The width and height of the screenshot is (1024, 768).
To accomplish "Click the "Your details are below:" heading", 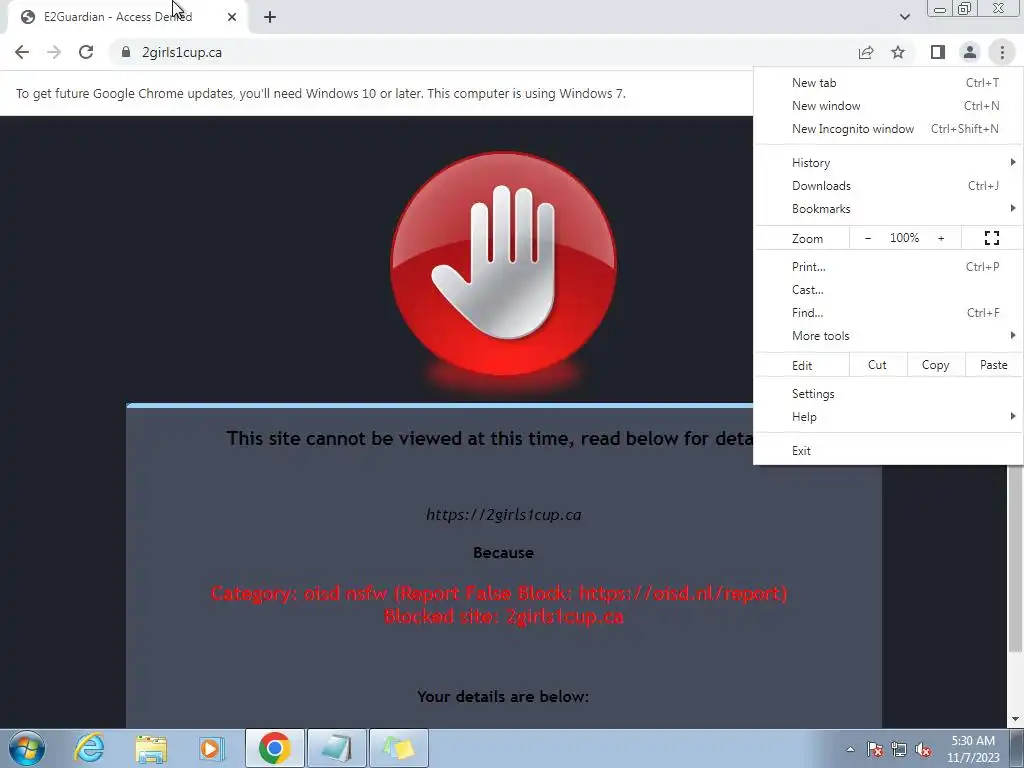I will tap(503, 697).
